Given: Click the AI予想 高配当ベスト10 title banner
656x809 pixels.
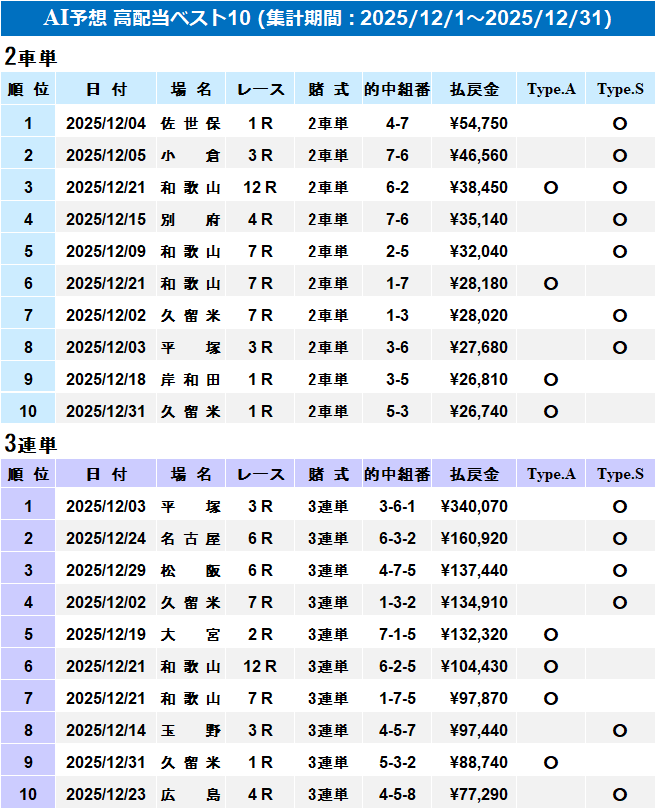Looking at the screenshot, I should [328, 18].
